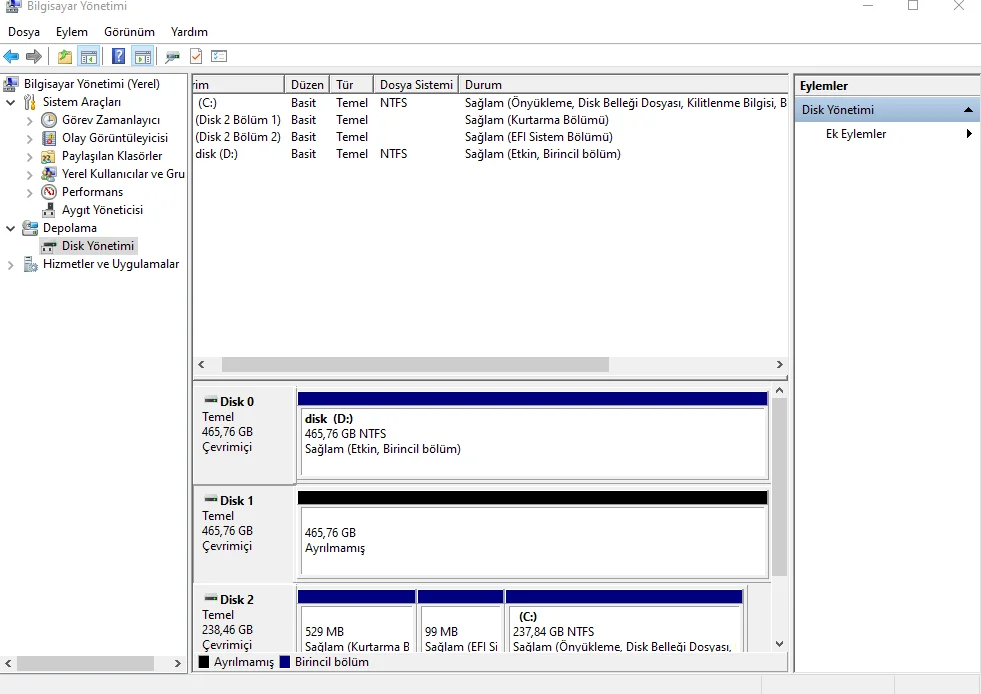Open the Help question mark icon

coord(118,56)
